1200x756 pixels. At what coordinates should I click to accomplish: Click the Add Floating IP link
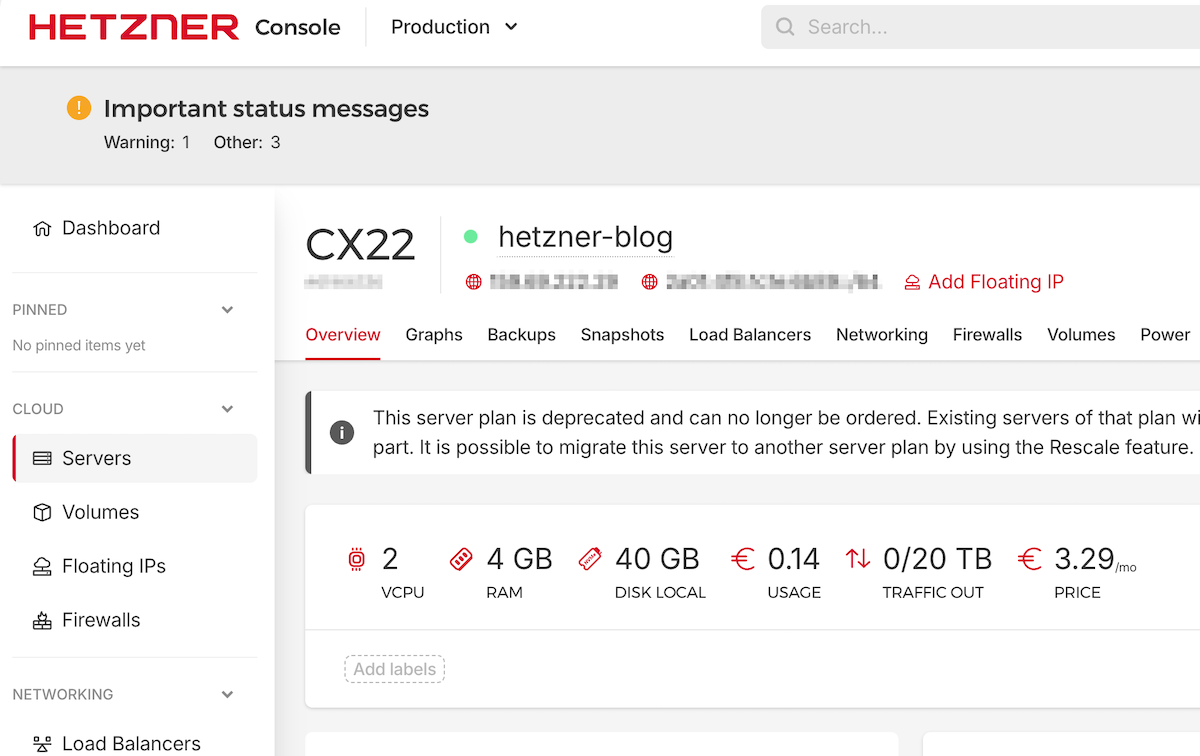click(x=996, y=282)
